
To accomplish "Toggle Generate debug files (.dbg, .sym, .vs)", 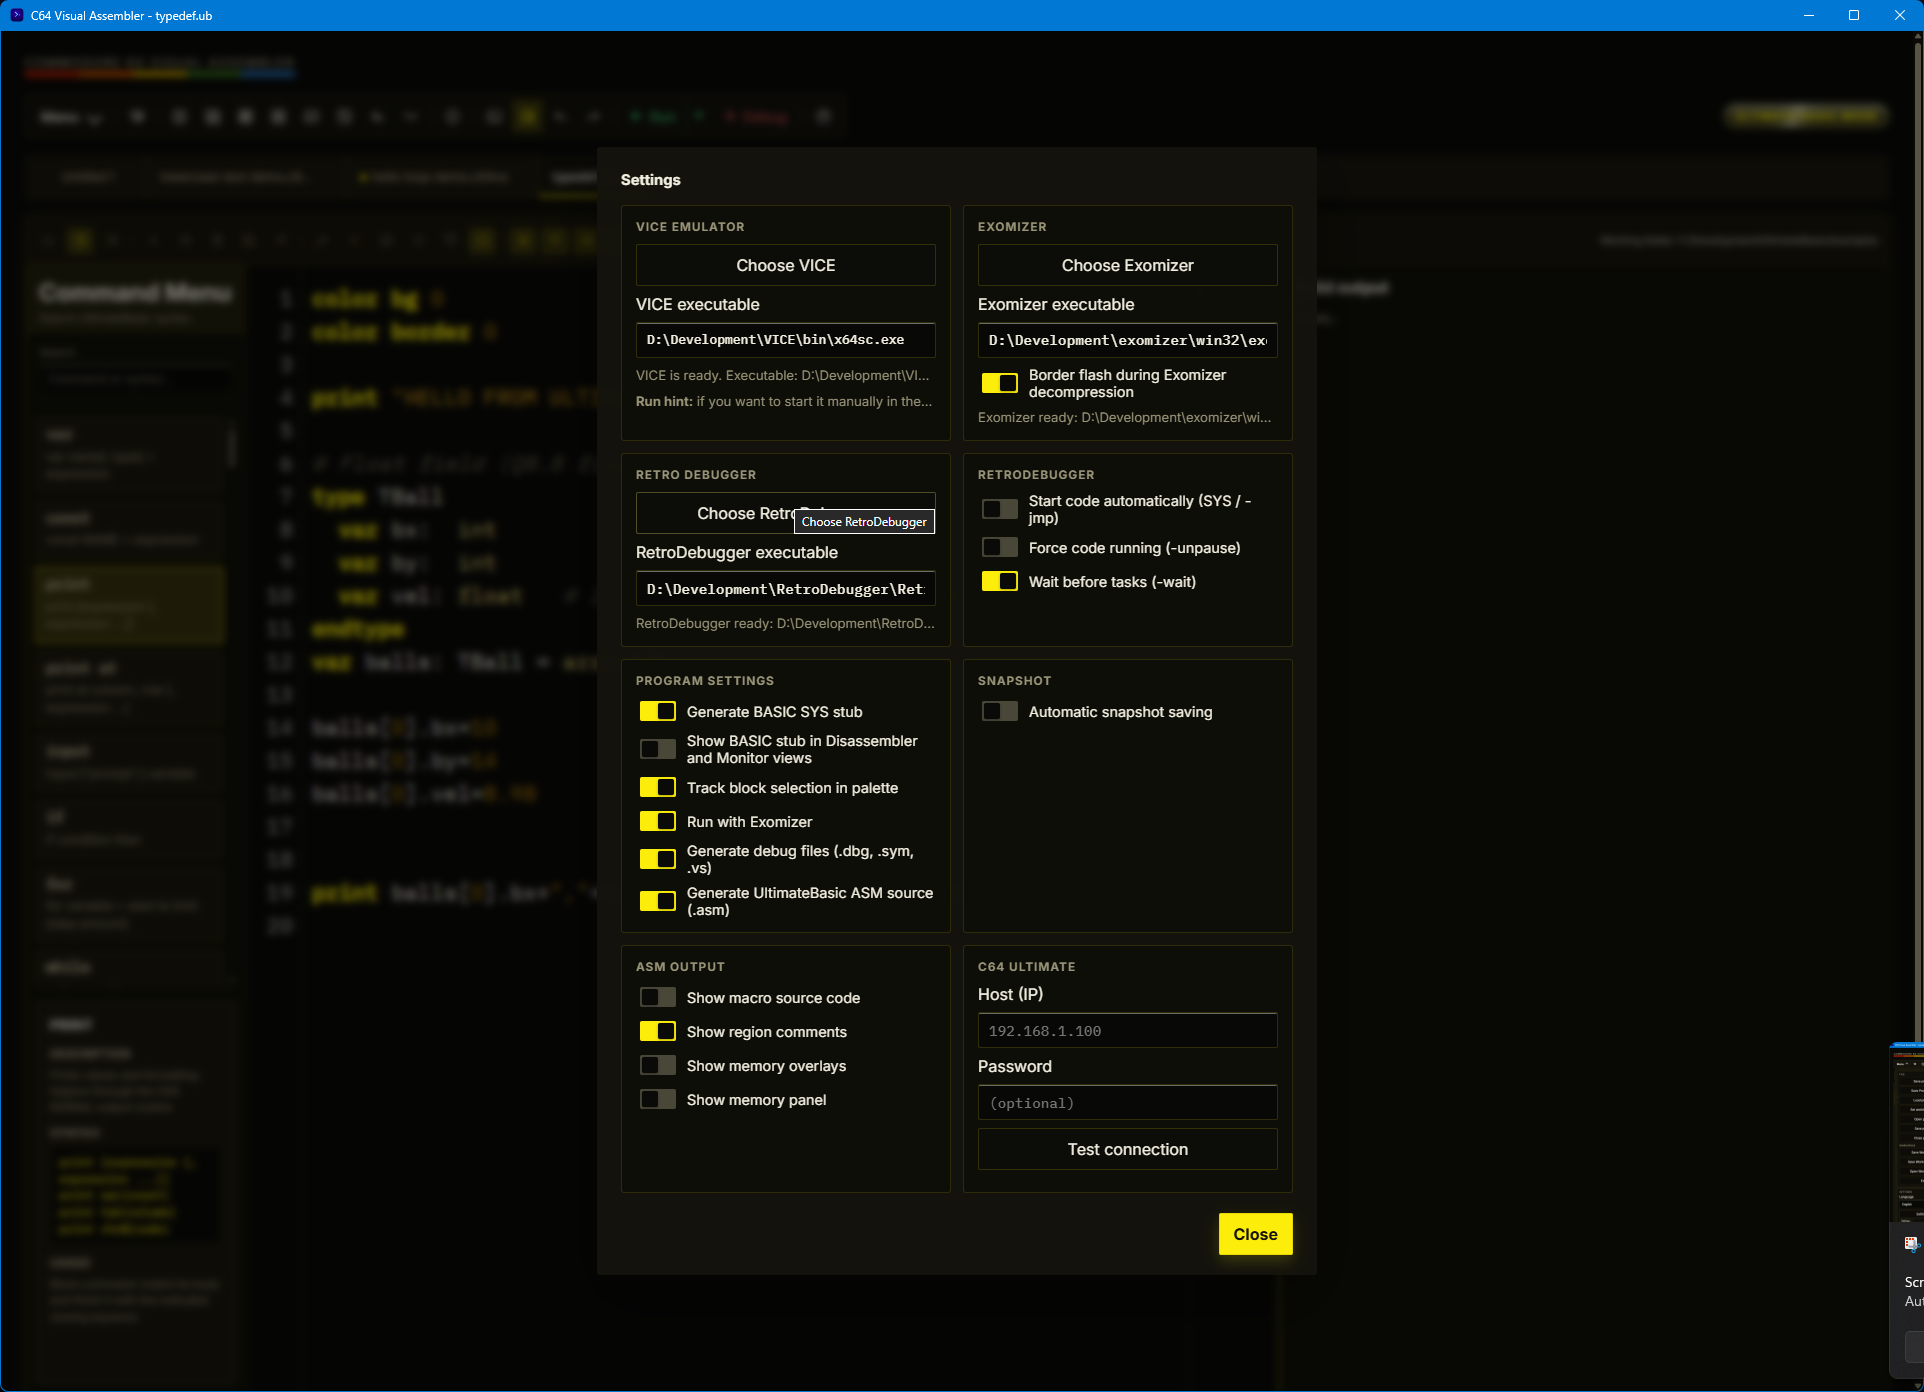I will click(657, 859).
